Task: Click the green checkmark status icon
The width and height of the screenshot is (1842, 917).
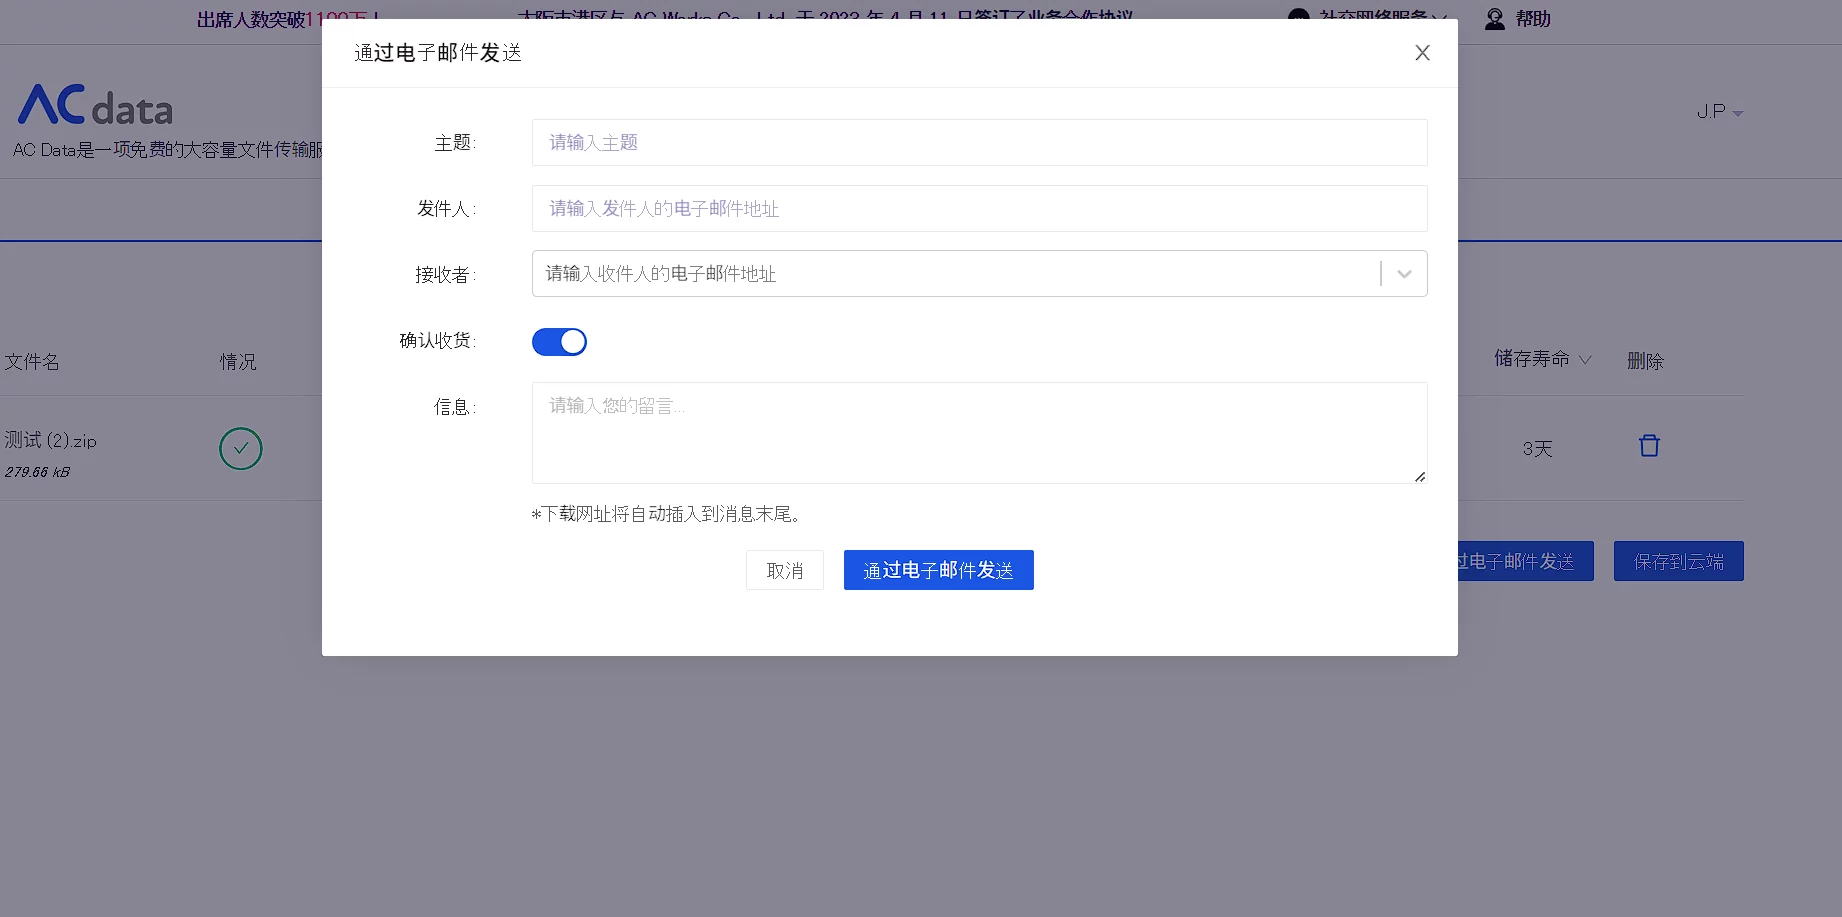Action: (241, 449)
